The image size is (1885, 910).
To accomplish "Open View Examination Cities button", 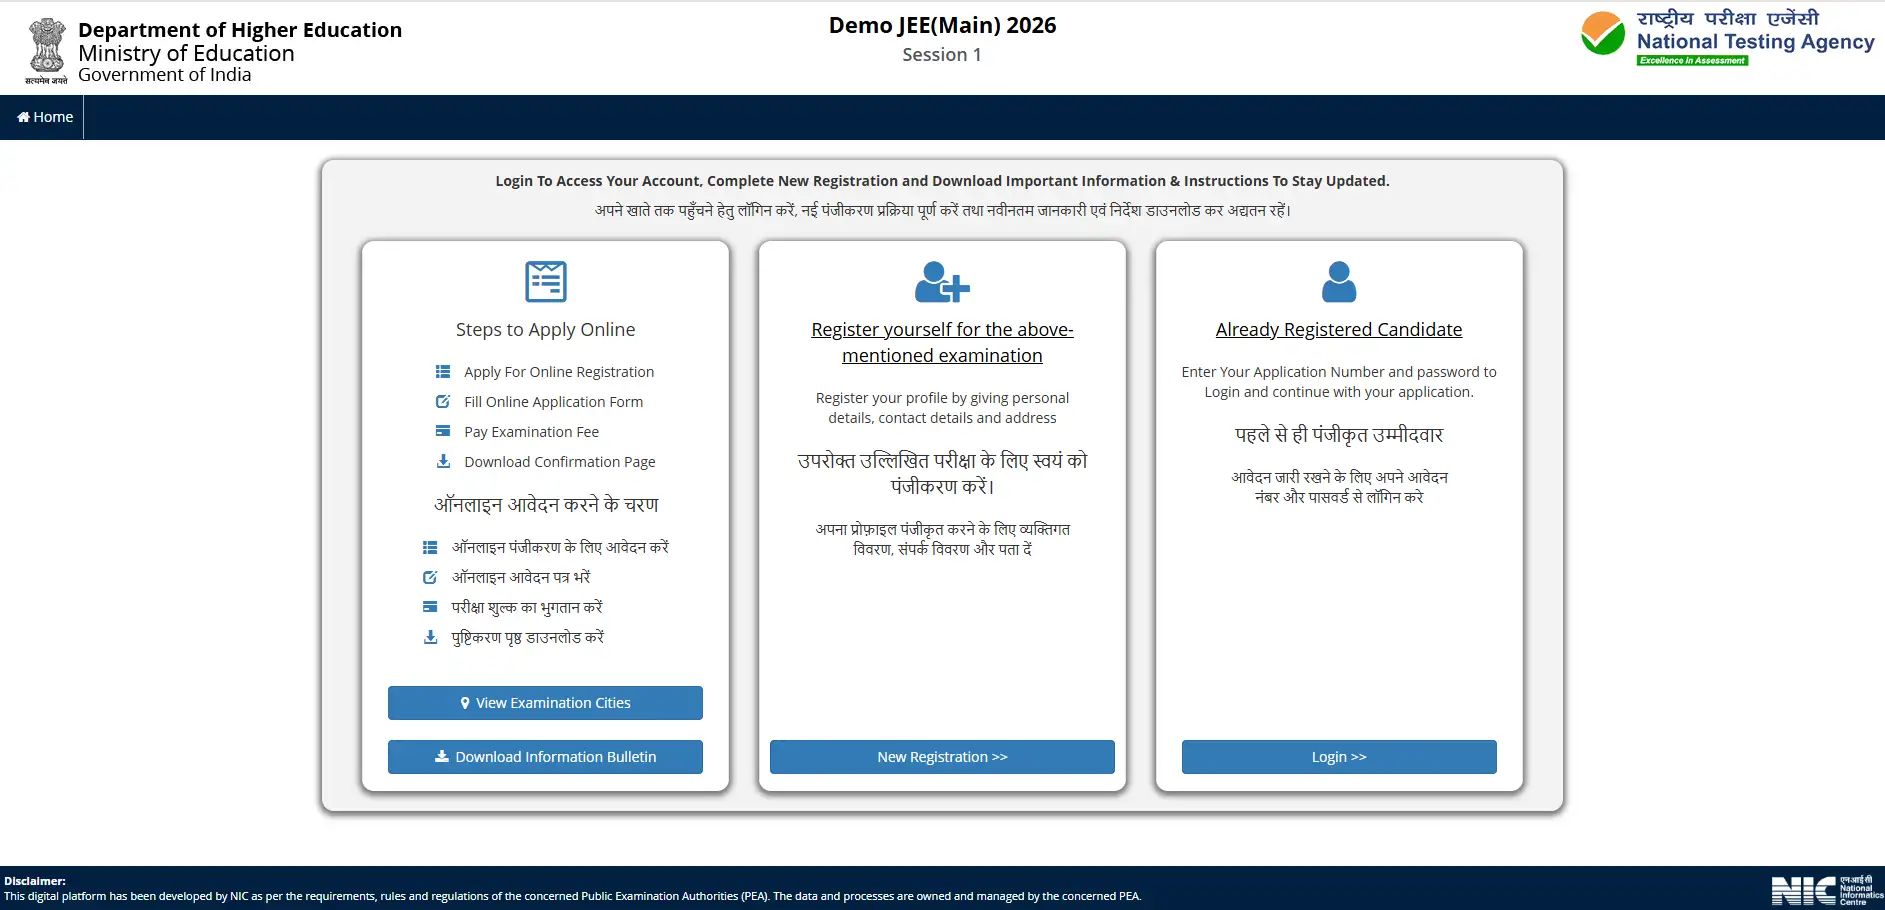I will click(x=545, y=703).
